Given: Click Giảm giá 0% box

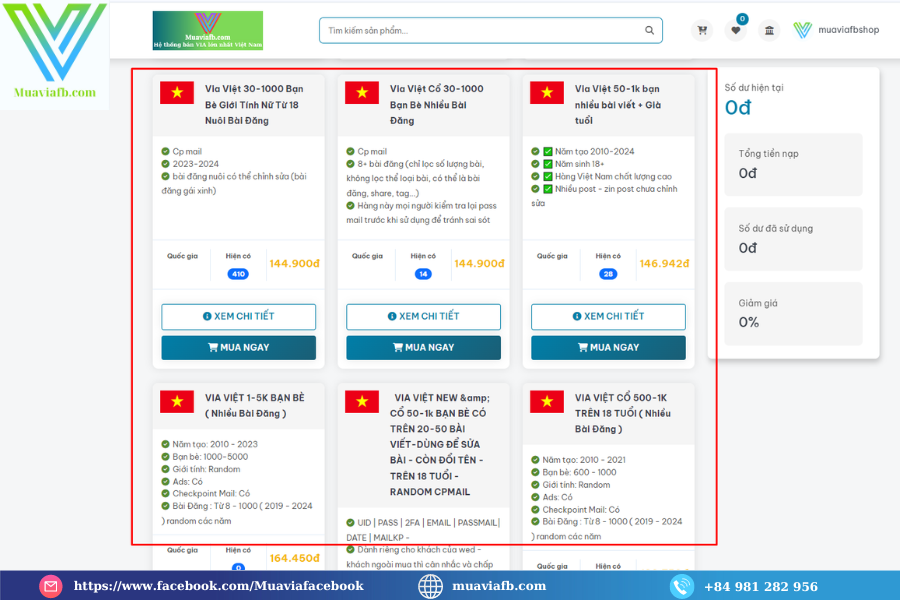Looking at the screenshot, I should (793, 313).
